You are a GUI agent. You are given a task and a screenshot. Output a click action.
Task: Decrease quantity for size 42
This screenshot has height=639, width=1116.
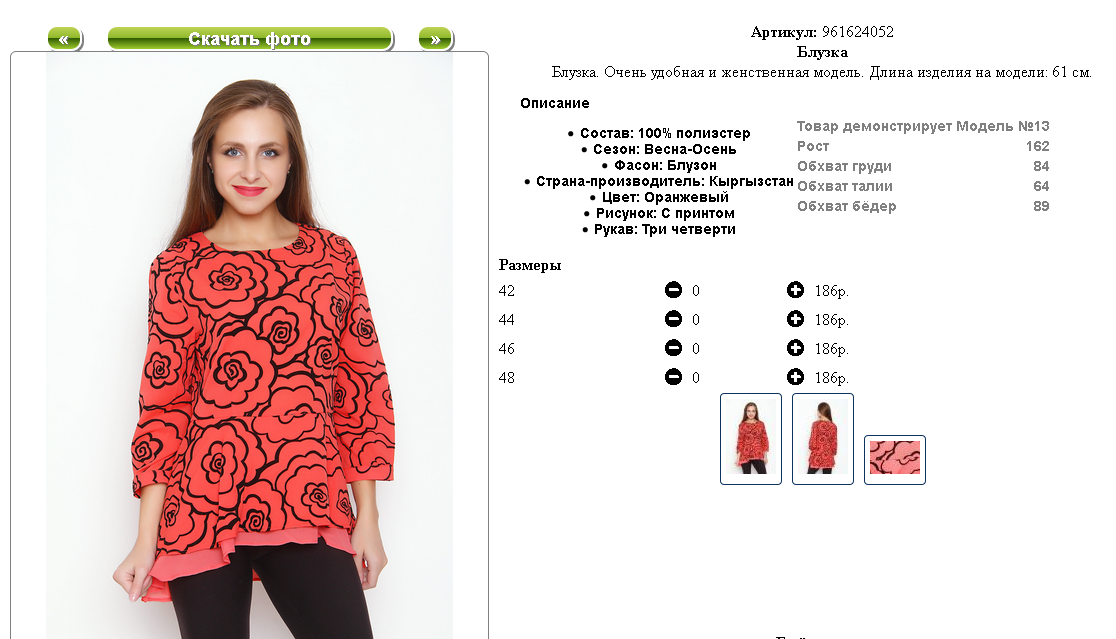point(673,290)
